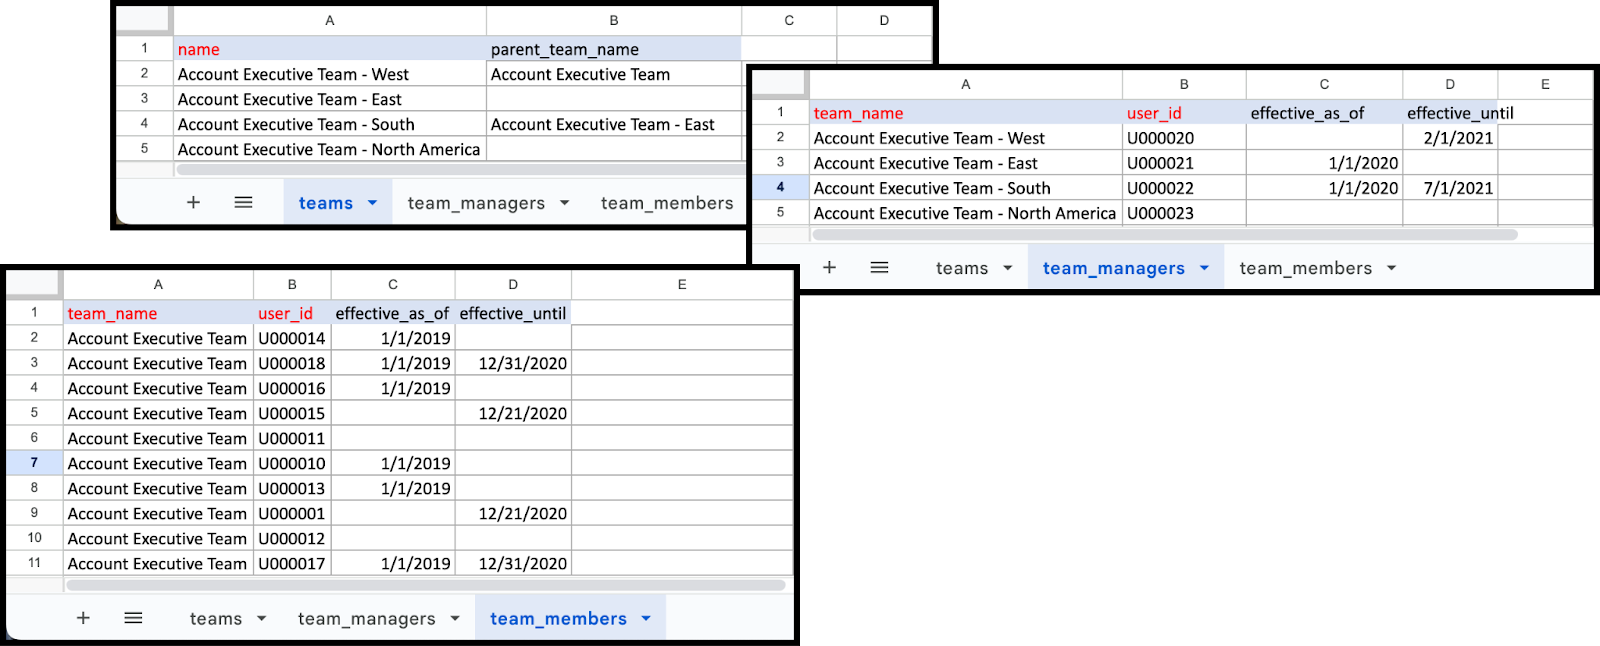Add a new sheet in the team_managers window
Viewport: 1600px width, 646px height.
[829, 267]
